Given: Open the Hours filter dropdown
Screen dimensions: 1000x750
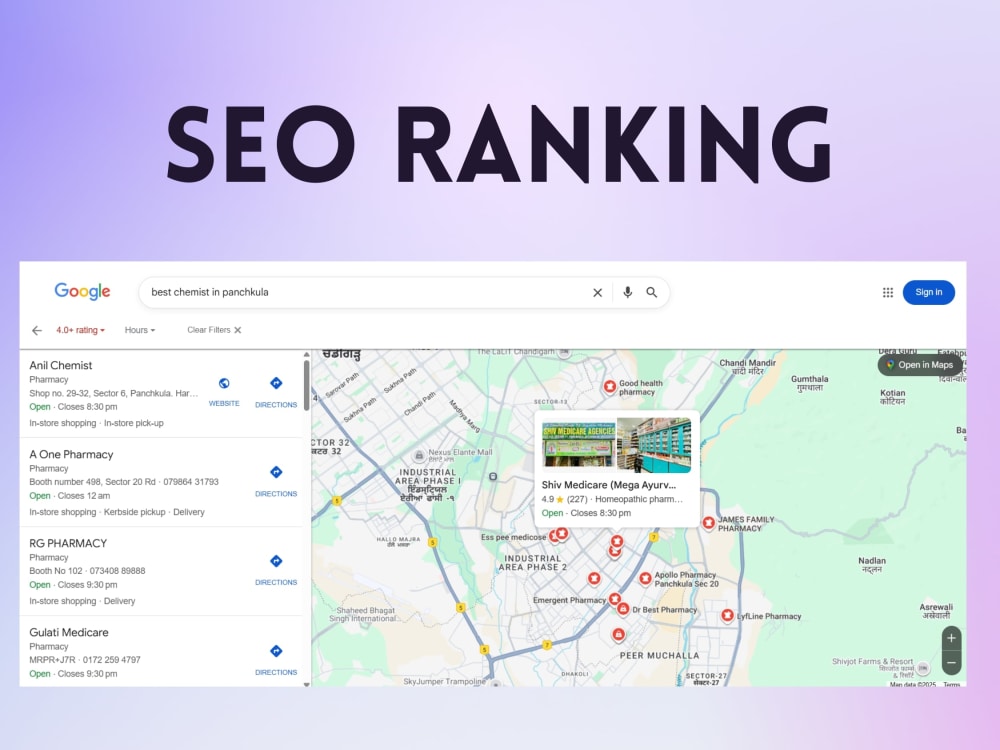Looking at the screenshot, I should coord(140,330).
